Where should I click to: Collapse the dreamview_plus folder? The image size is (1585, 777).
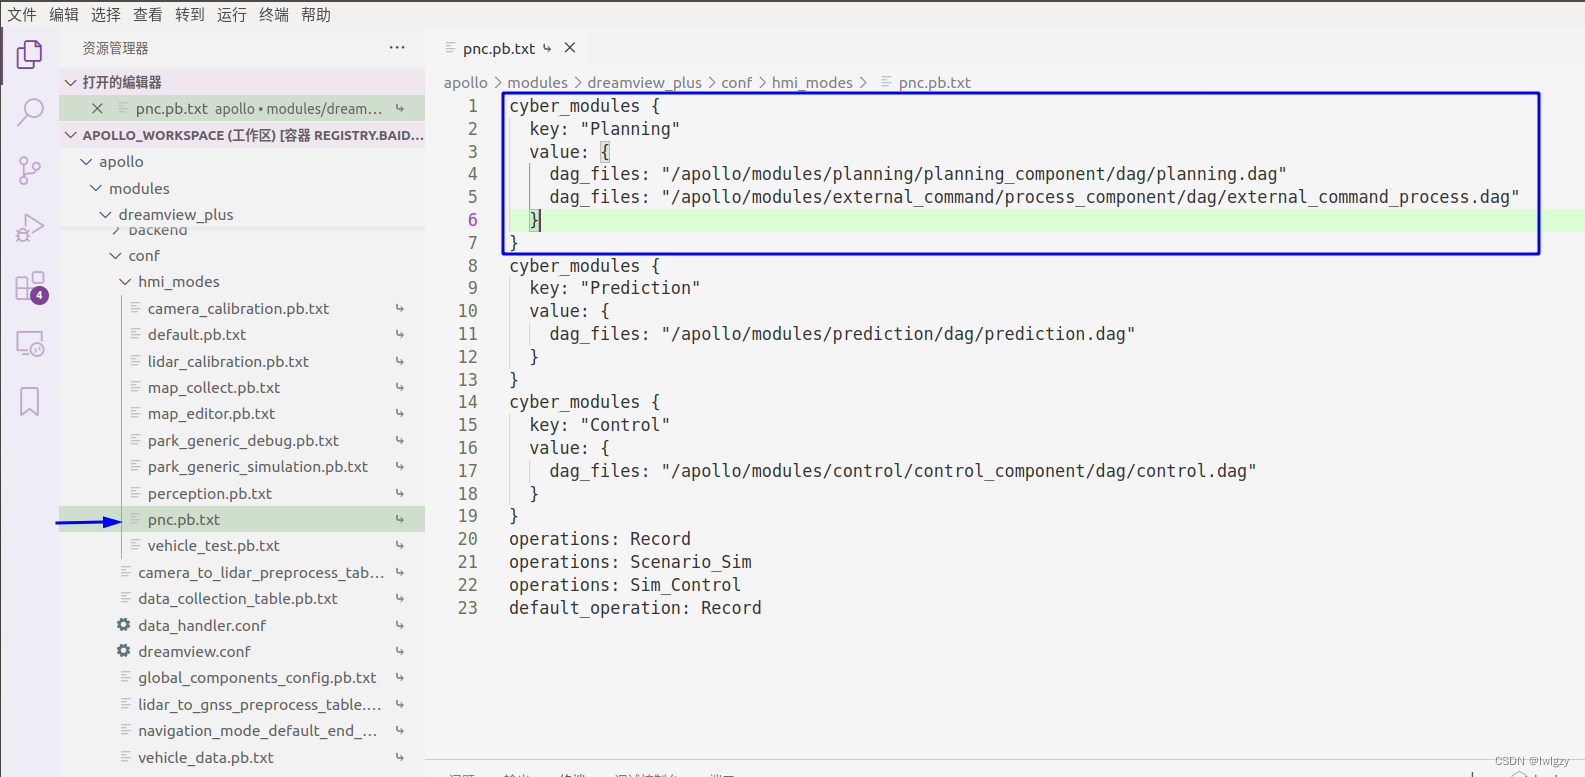(x=106, y=215)
